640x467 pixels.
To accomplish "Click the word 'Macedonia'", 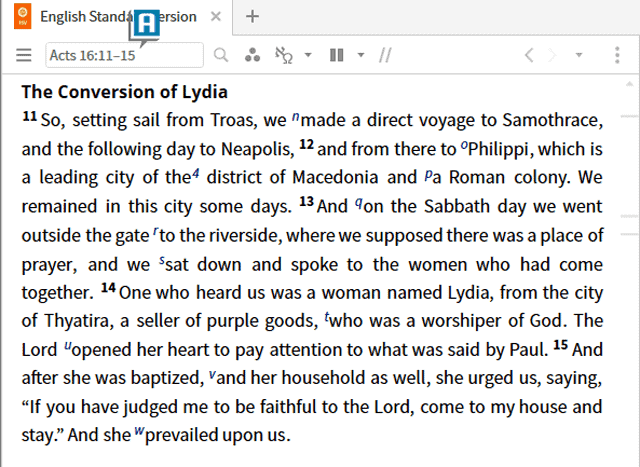I will [x=335, y=177].
